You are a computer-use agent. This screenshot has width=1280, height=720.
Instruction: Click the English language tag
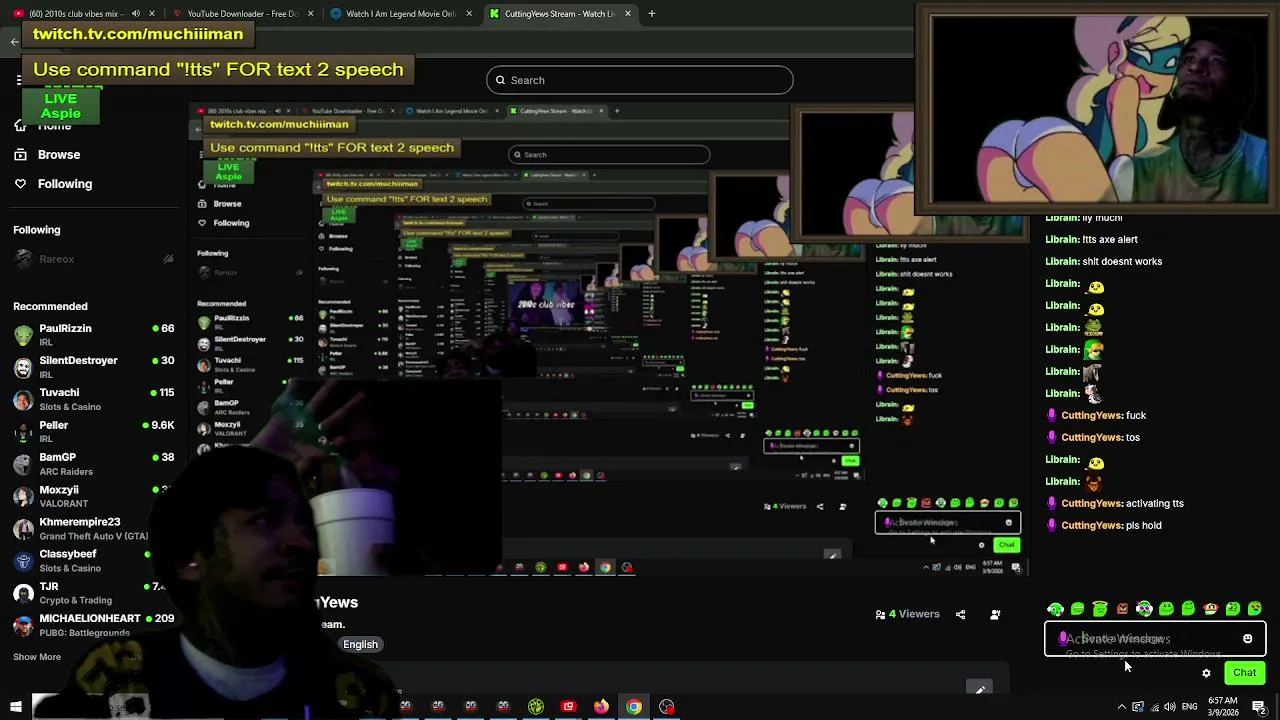pos(360,644)
